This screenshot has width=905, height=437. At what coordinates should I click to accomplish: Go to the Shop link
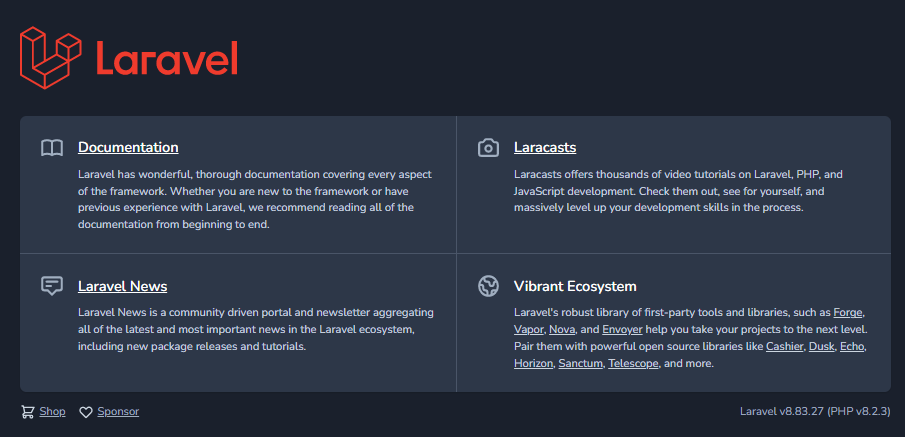point(53,412)
